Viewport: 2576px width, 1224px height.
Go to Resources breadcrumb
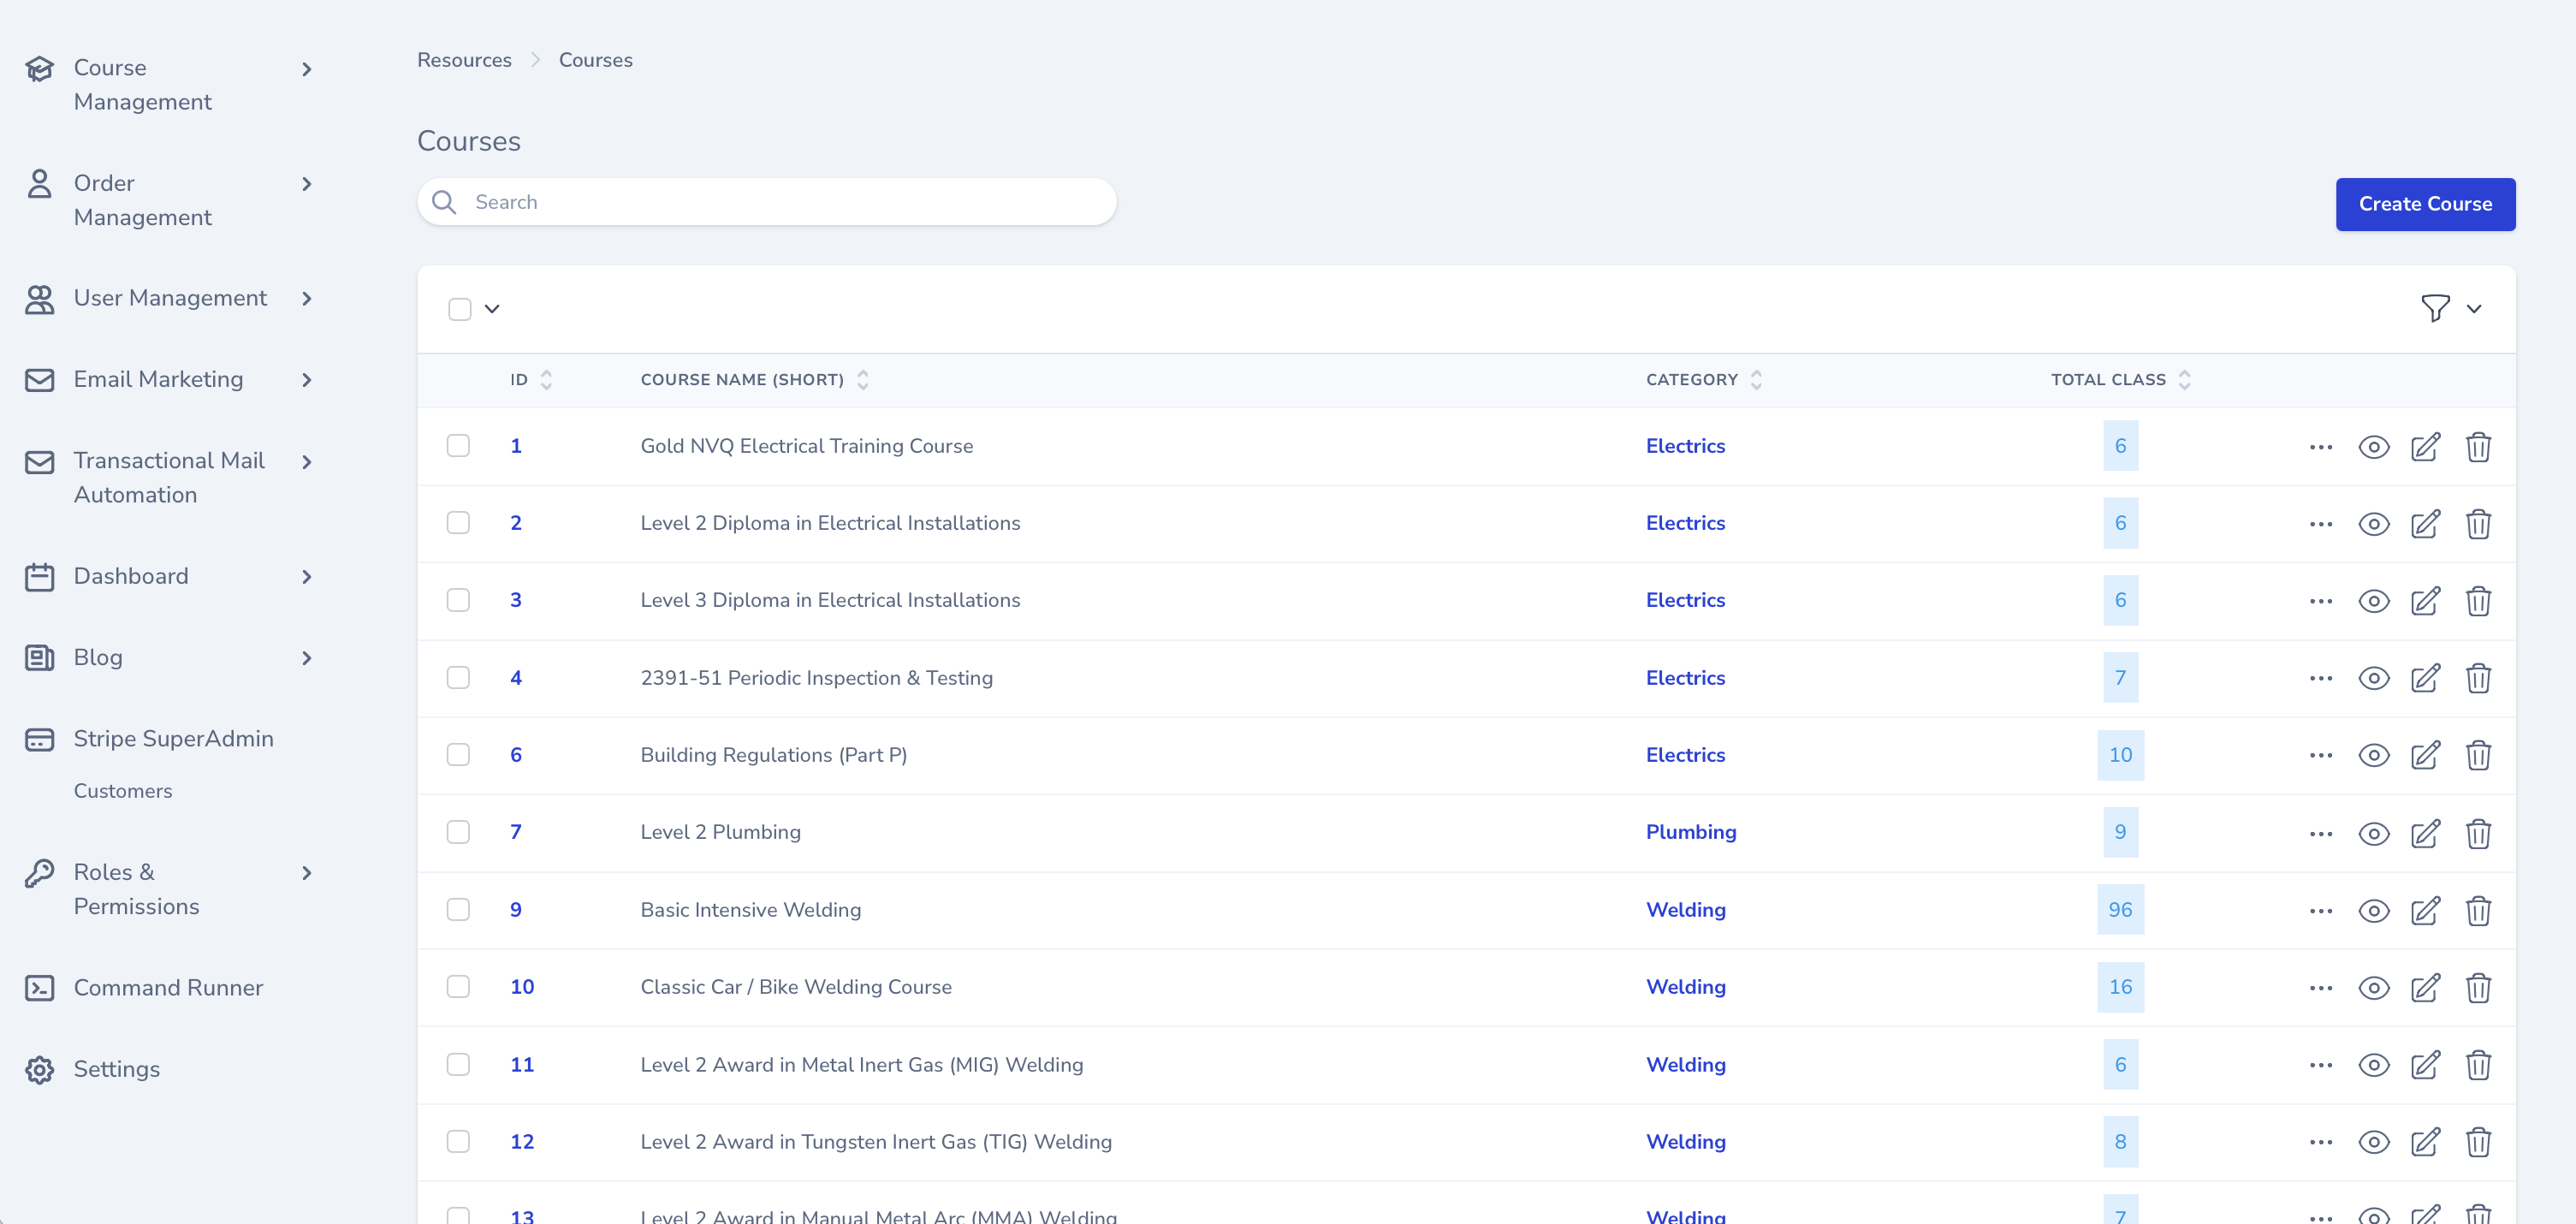[464, 60]
